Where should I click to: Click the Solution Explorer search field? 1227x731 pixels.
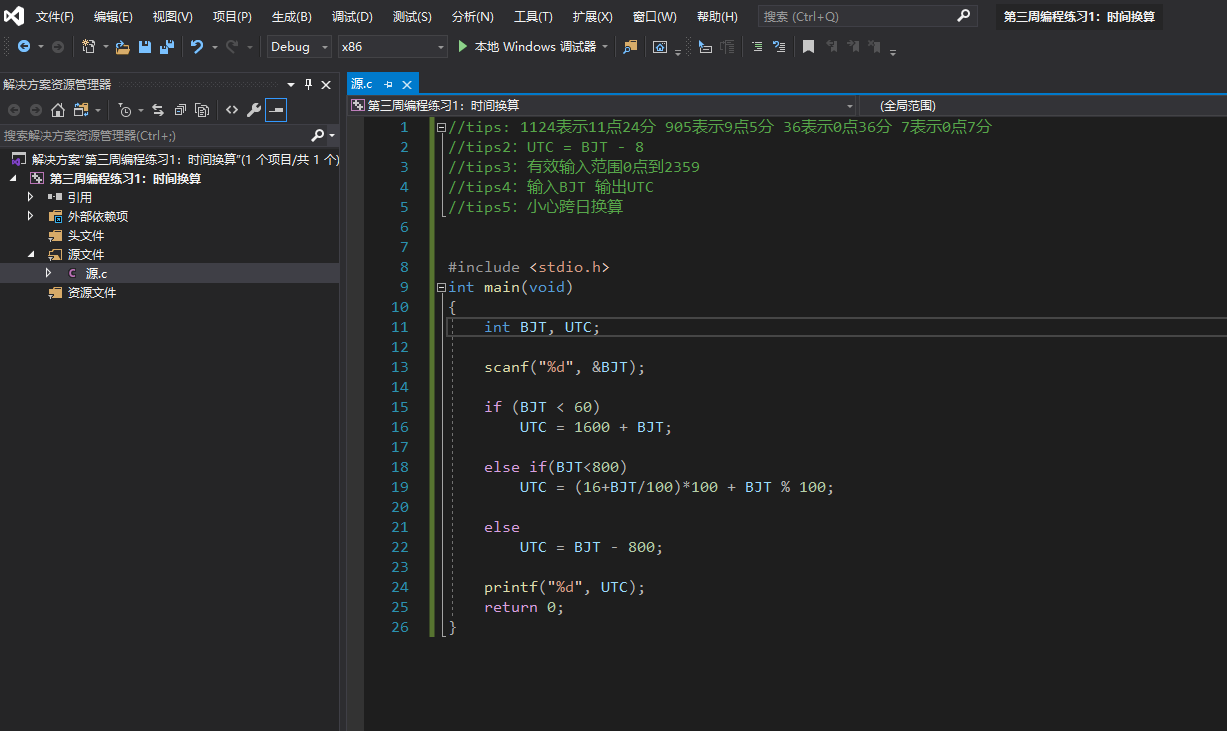point(150,135)
